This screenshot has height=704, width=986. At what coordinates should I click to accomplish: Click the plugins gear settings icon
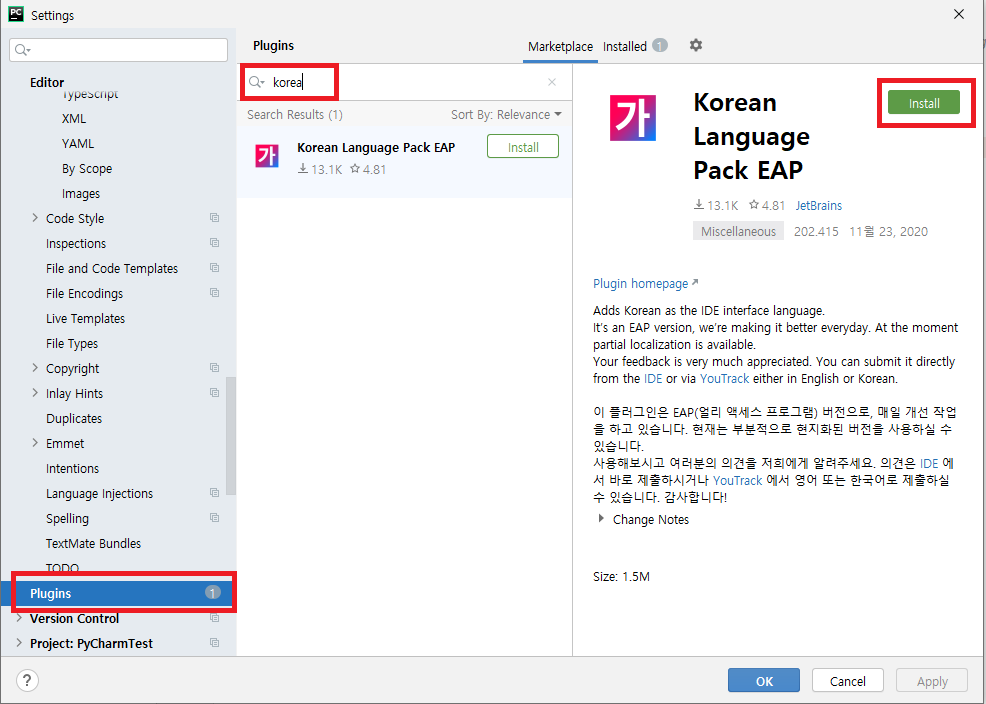[x=695, y=45]
